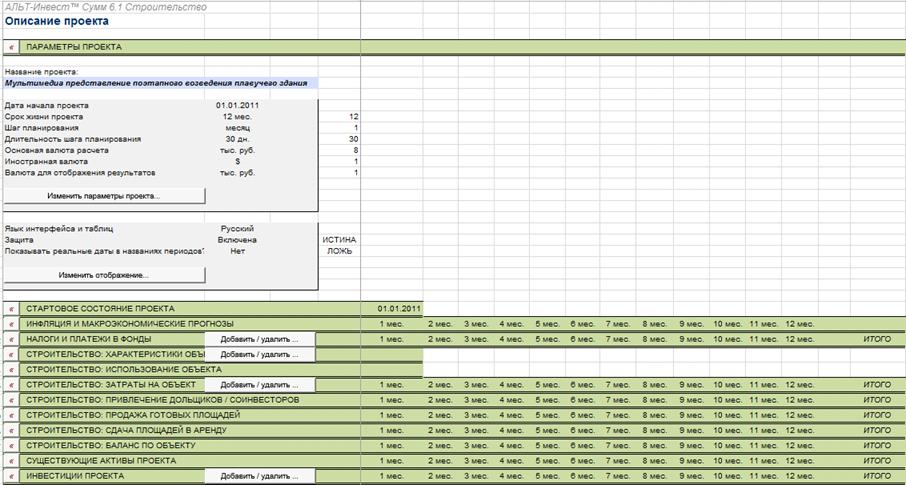Click arrow icon for БАЛАНС ПО ОБЪЕКТУ
This screenshot has height=485, width=906.
12,446
